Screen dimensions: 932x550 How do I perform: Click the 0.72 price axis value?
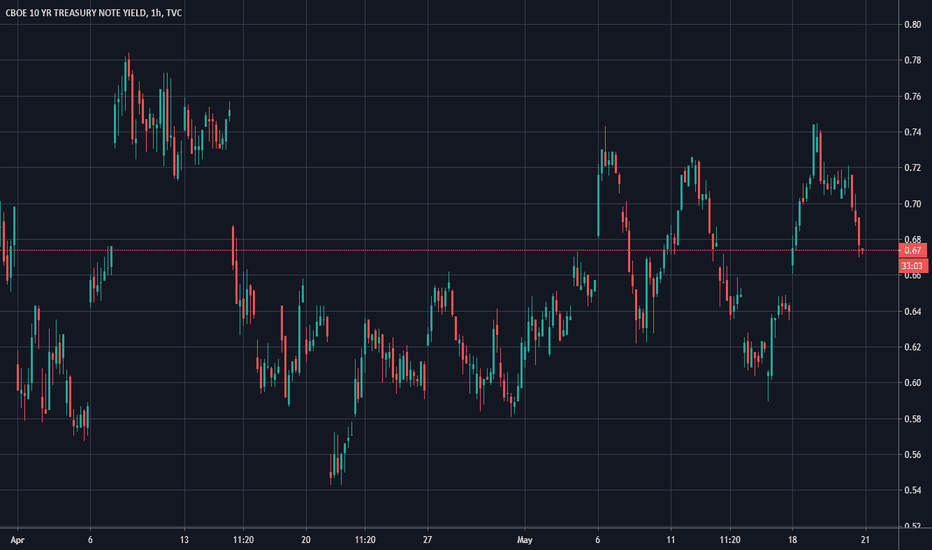(912, 168)
